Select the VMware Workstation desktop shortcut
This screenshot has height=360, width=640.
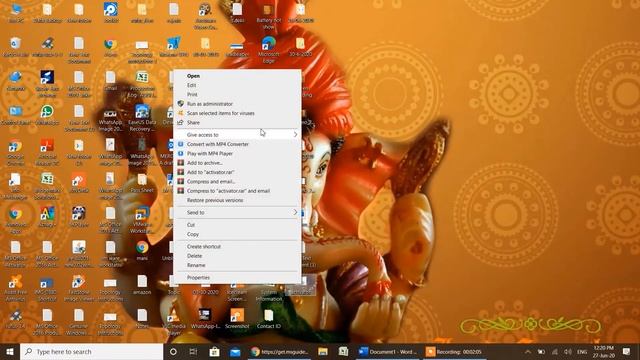click(x=142, y=220)
